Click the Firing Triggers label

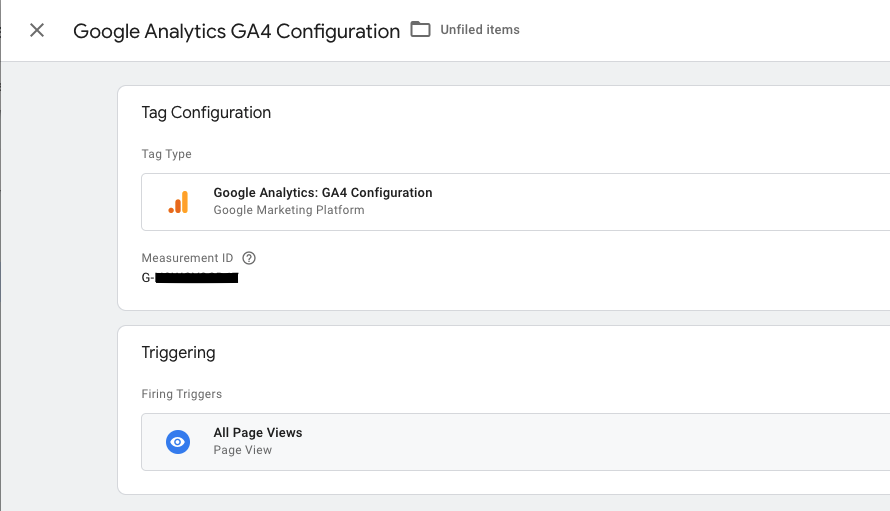(x=182, y=394)
